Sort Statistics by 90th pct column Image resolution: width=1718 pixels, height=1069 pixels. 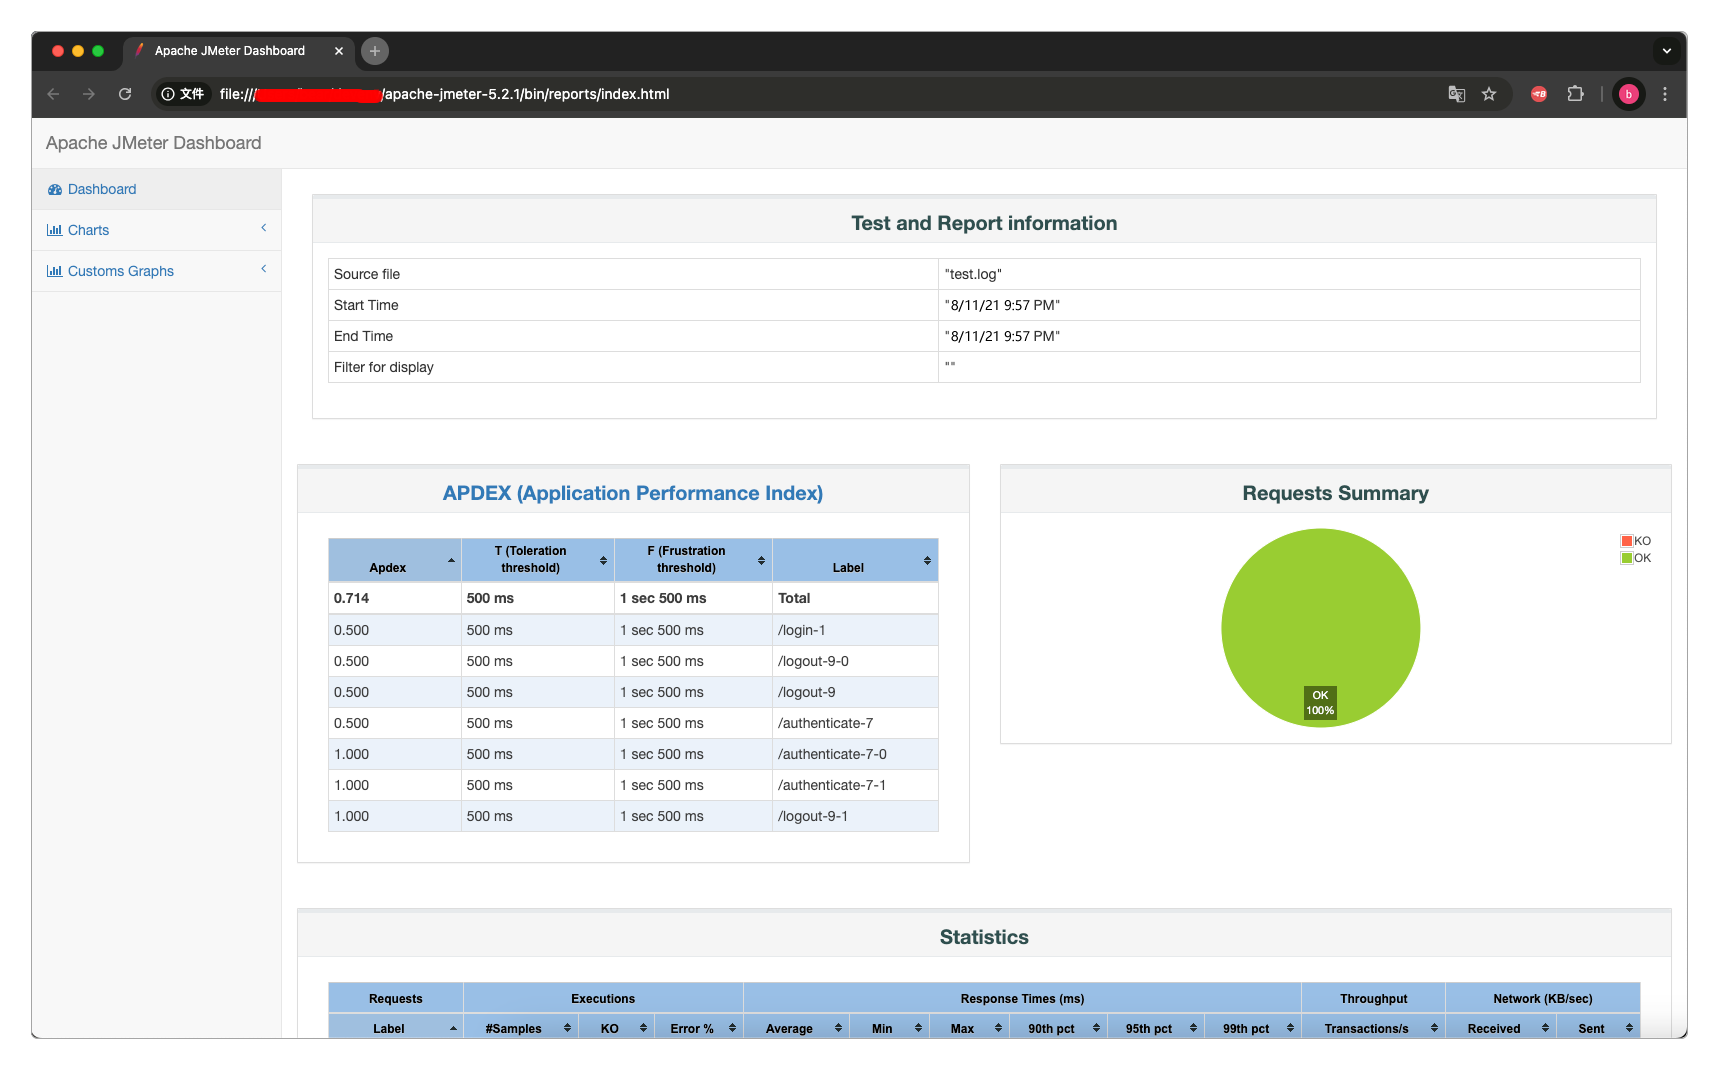click(x=1058, y=1028)
